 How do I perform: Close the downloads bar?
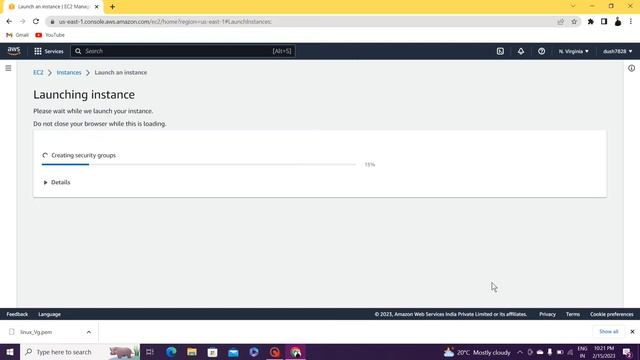[632, 331]
